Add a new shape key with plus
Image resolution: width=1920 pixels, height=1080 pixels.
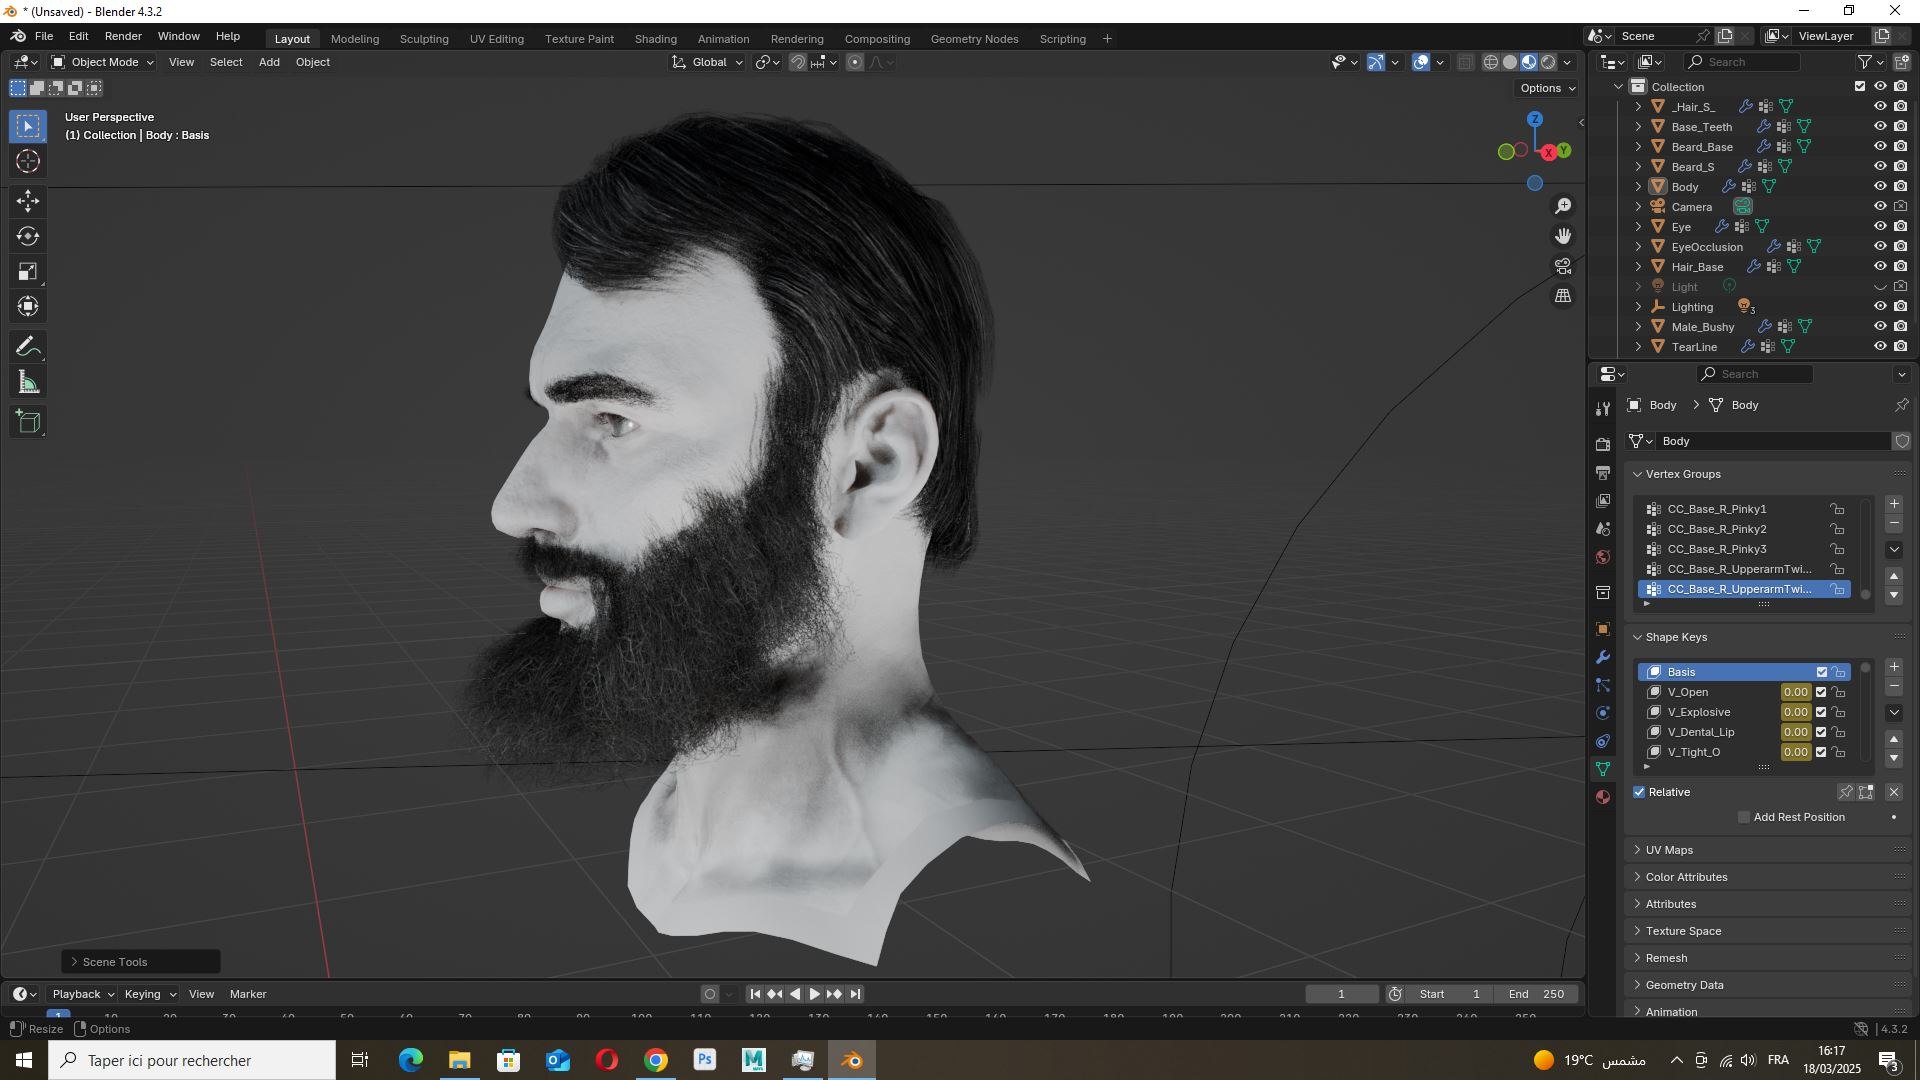click(x=1894, y=667)
